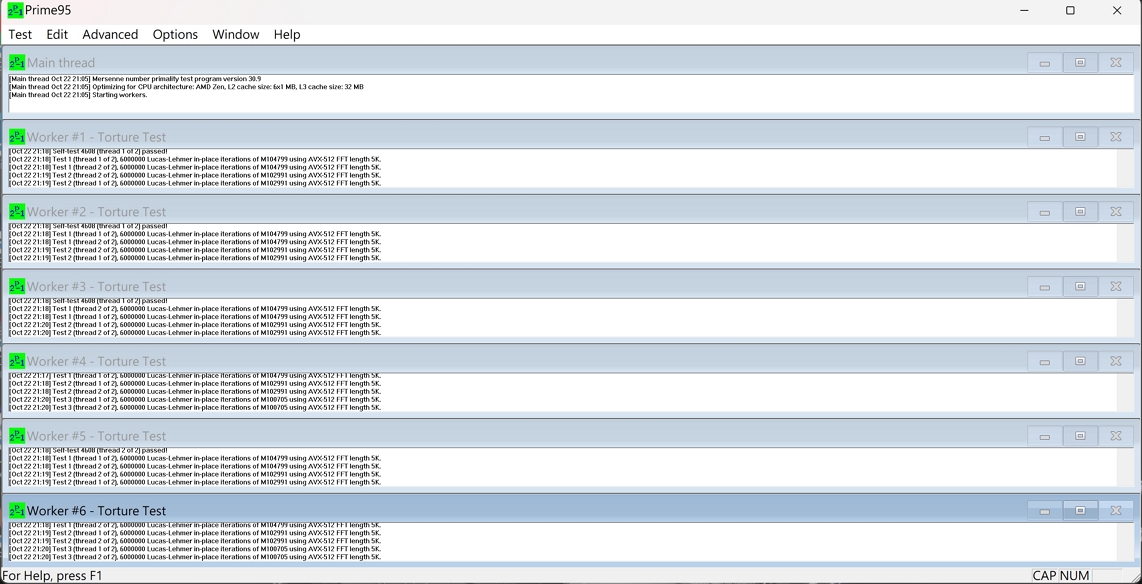Click the Worker #3 window icon
The image size is (1142, 584).
pos(17,286)
